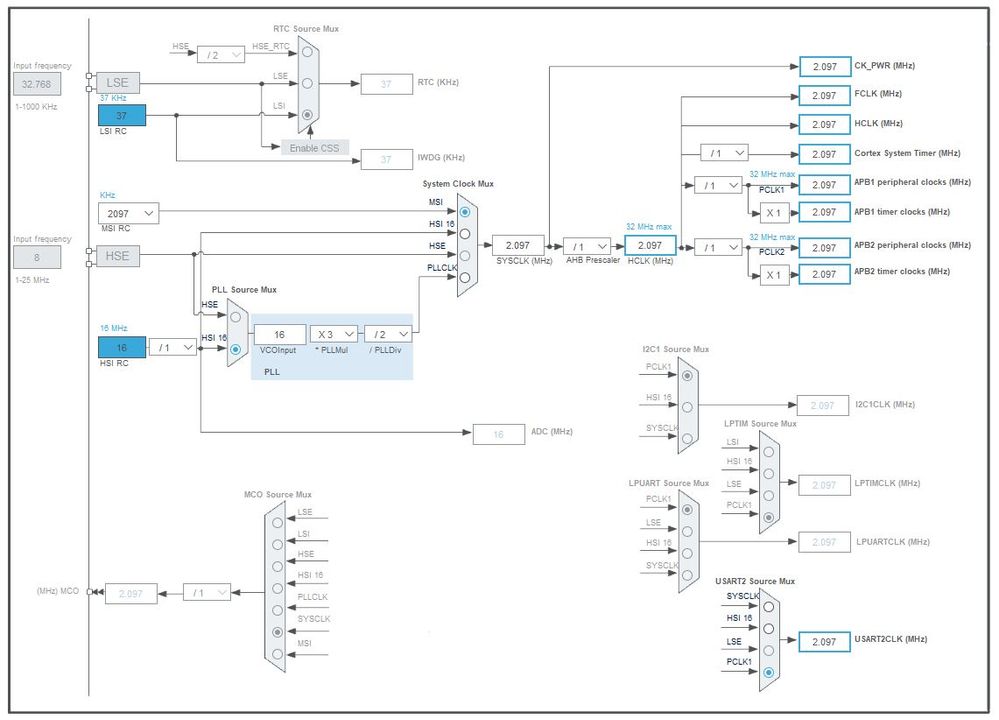This screenshot has height=720, width=999.
Task: Open HSE RTC /2 divider dropdown
Action: (220, 55)
